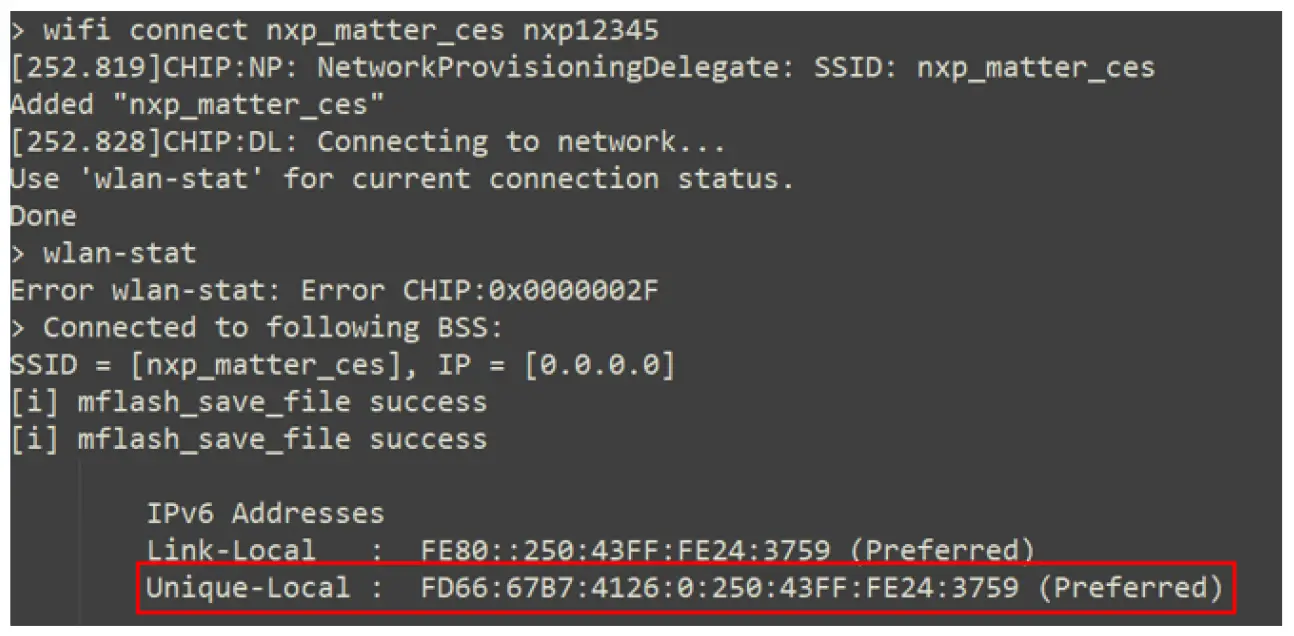Click the 'Done' output line
Image resolution: width=1294 pixels, height=636 pixels.
tap(43, 216)
